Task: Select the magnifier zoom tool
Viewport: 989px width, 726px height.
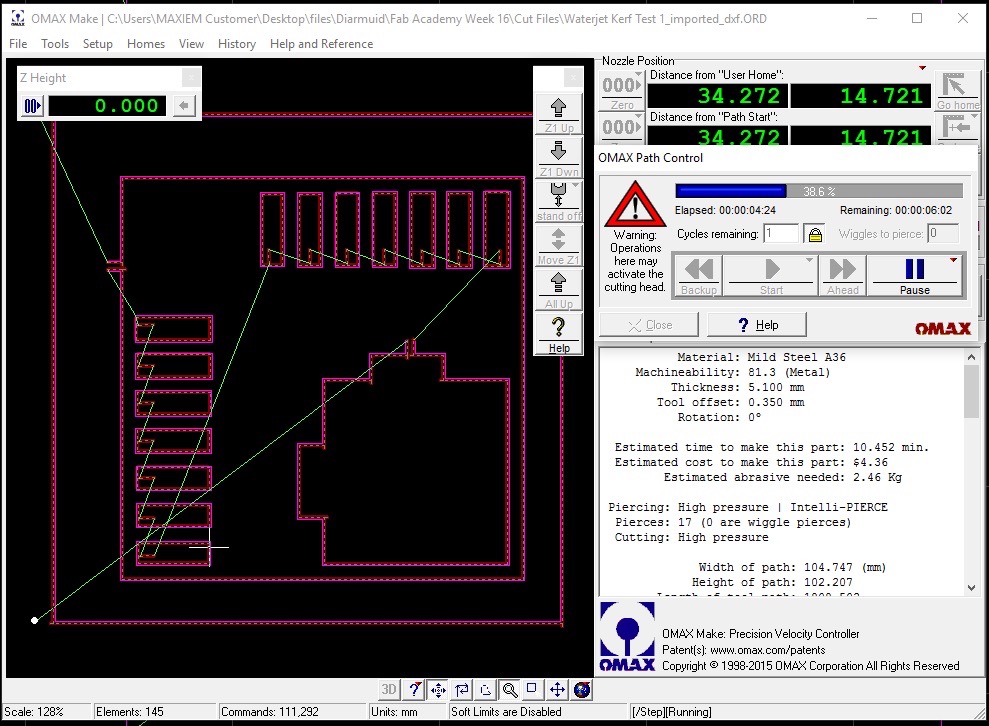Action: coord(510,689)
